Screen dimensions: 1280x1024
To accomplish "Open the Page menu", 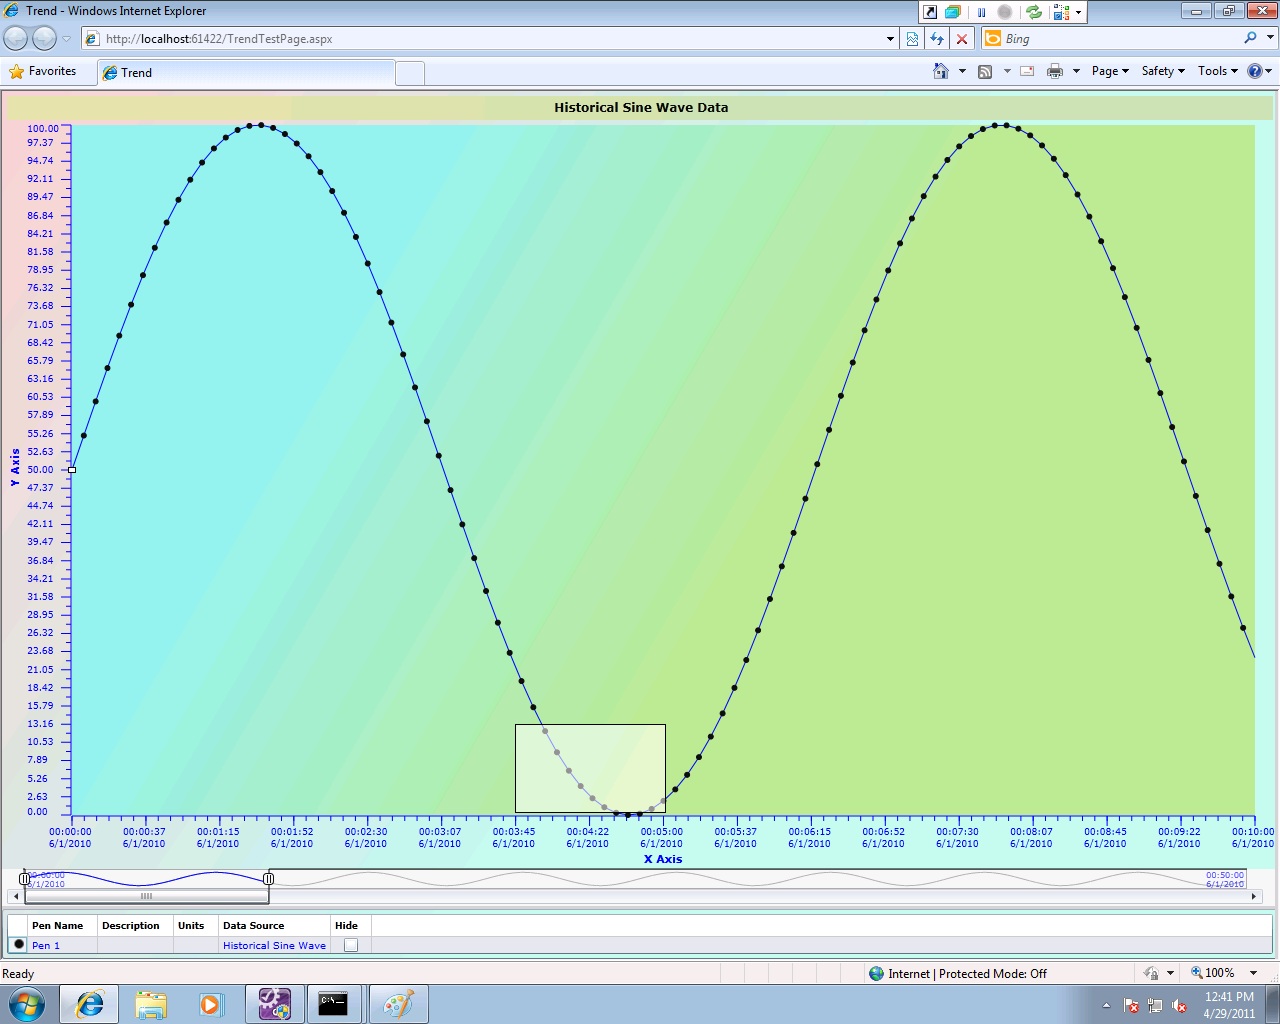I will [1109, 71].
